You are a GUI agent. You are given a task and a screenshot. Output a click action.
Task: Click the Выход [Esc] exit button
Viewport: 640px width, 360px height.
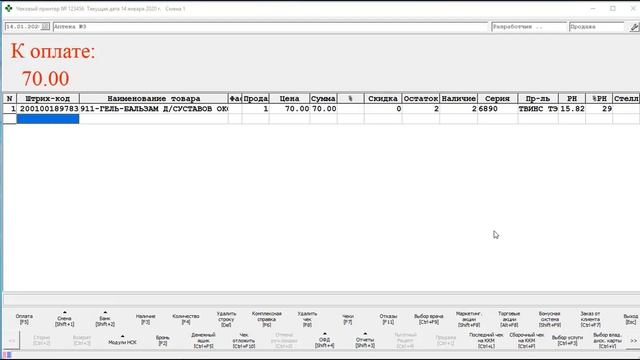pos(631,319)
